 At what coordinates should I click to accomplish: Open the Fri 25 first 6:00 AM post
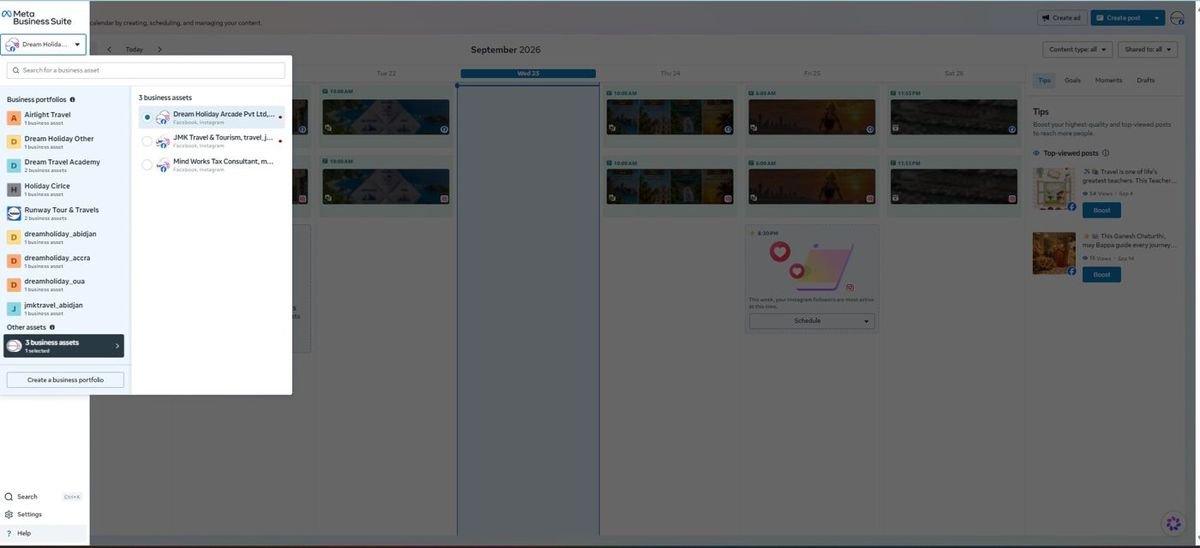811,111
